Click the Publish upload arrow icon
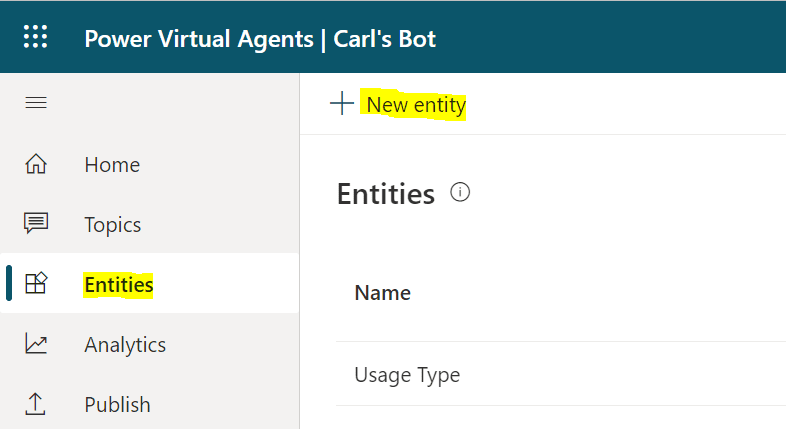The width and height of the screenshot is (786, 429). point(36,404)
